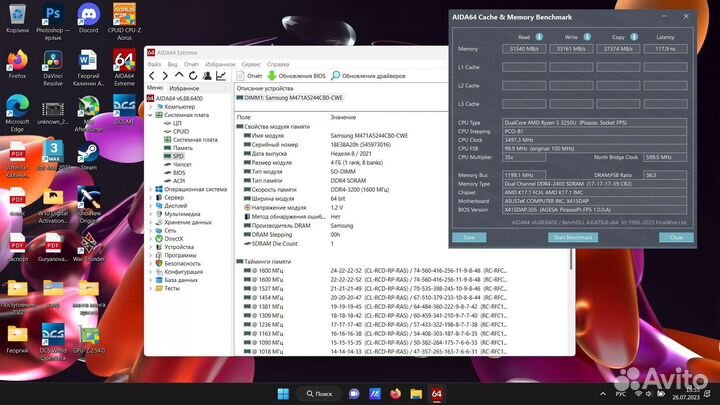Open the graph chart icon in AIDA64 toolbar
The image size is (720, 405).
click(221, 76)
